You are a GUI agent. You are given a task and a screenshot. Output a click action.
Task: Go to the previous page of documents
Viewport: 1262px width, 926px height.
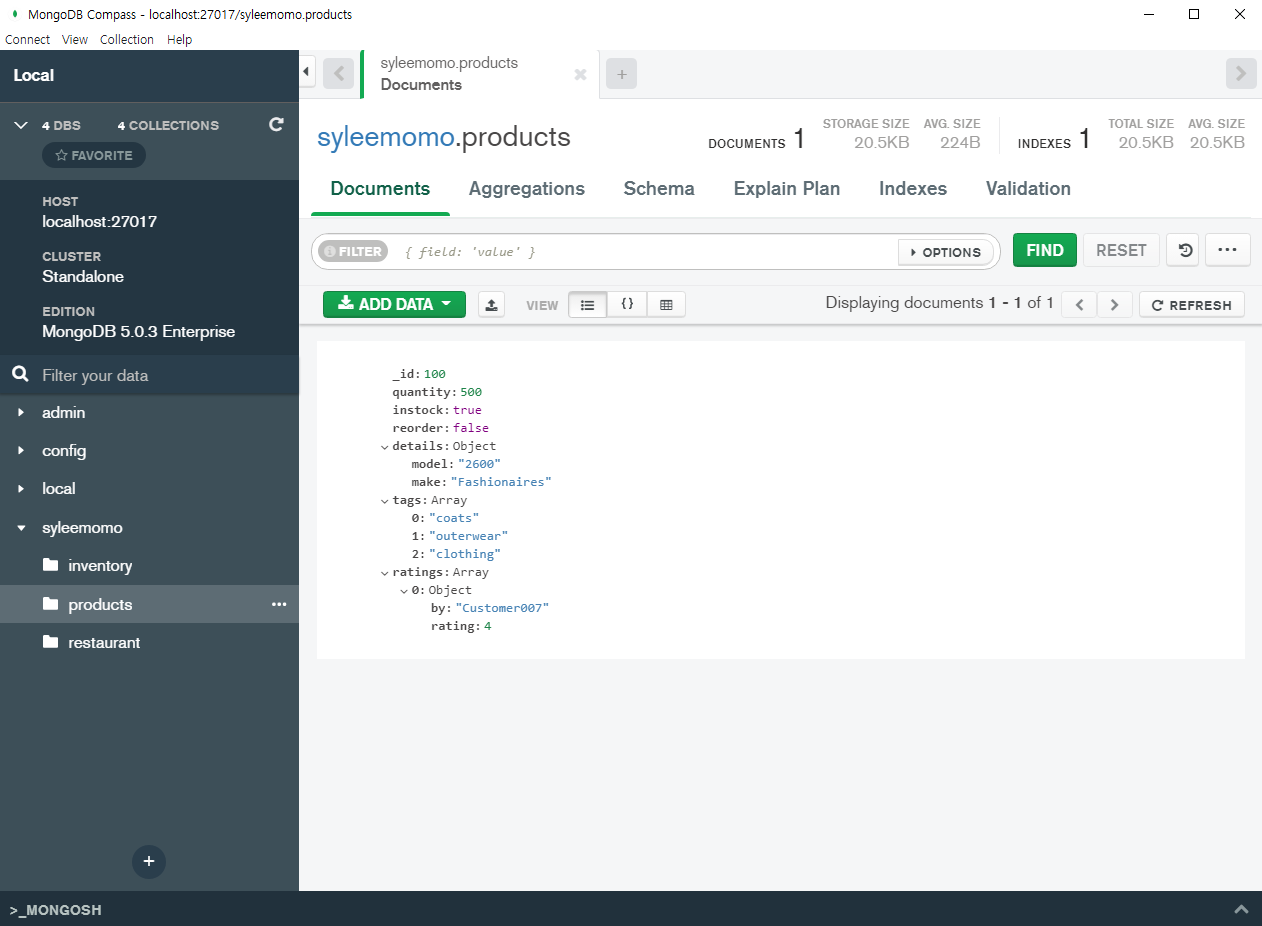pos(1079,305)
